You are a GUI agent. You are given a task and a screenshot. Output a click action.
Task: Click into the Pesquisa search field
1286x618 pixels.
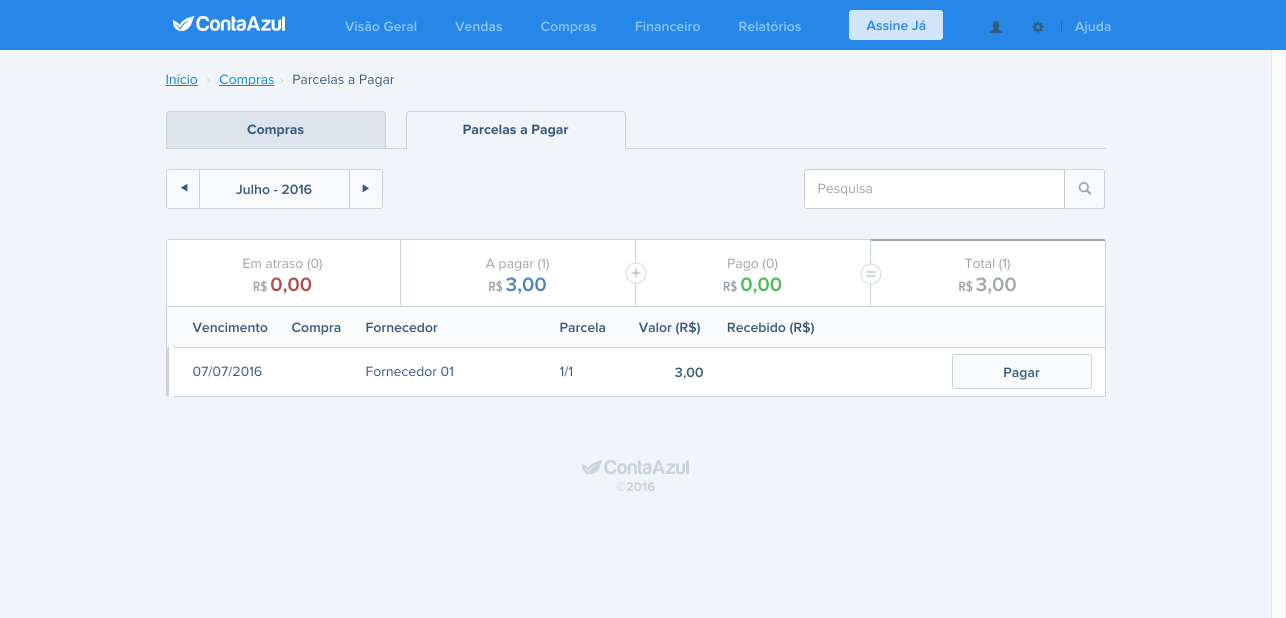[x=934, y=189]
